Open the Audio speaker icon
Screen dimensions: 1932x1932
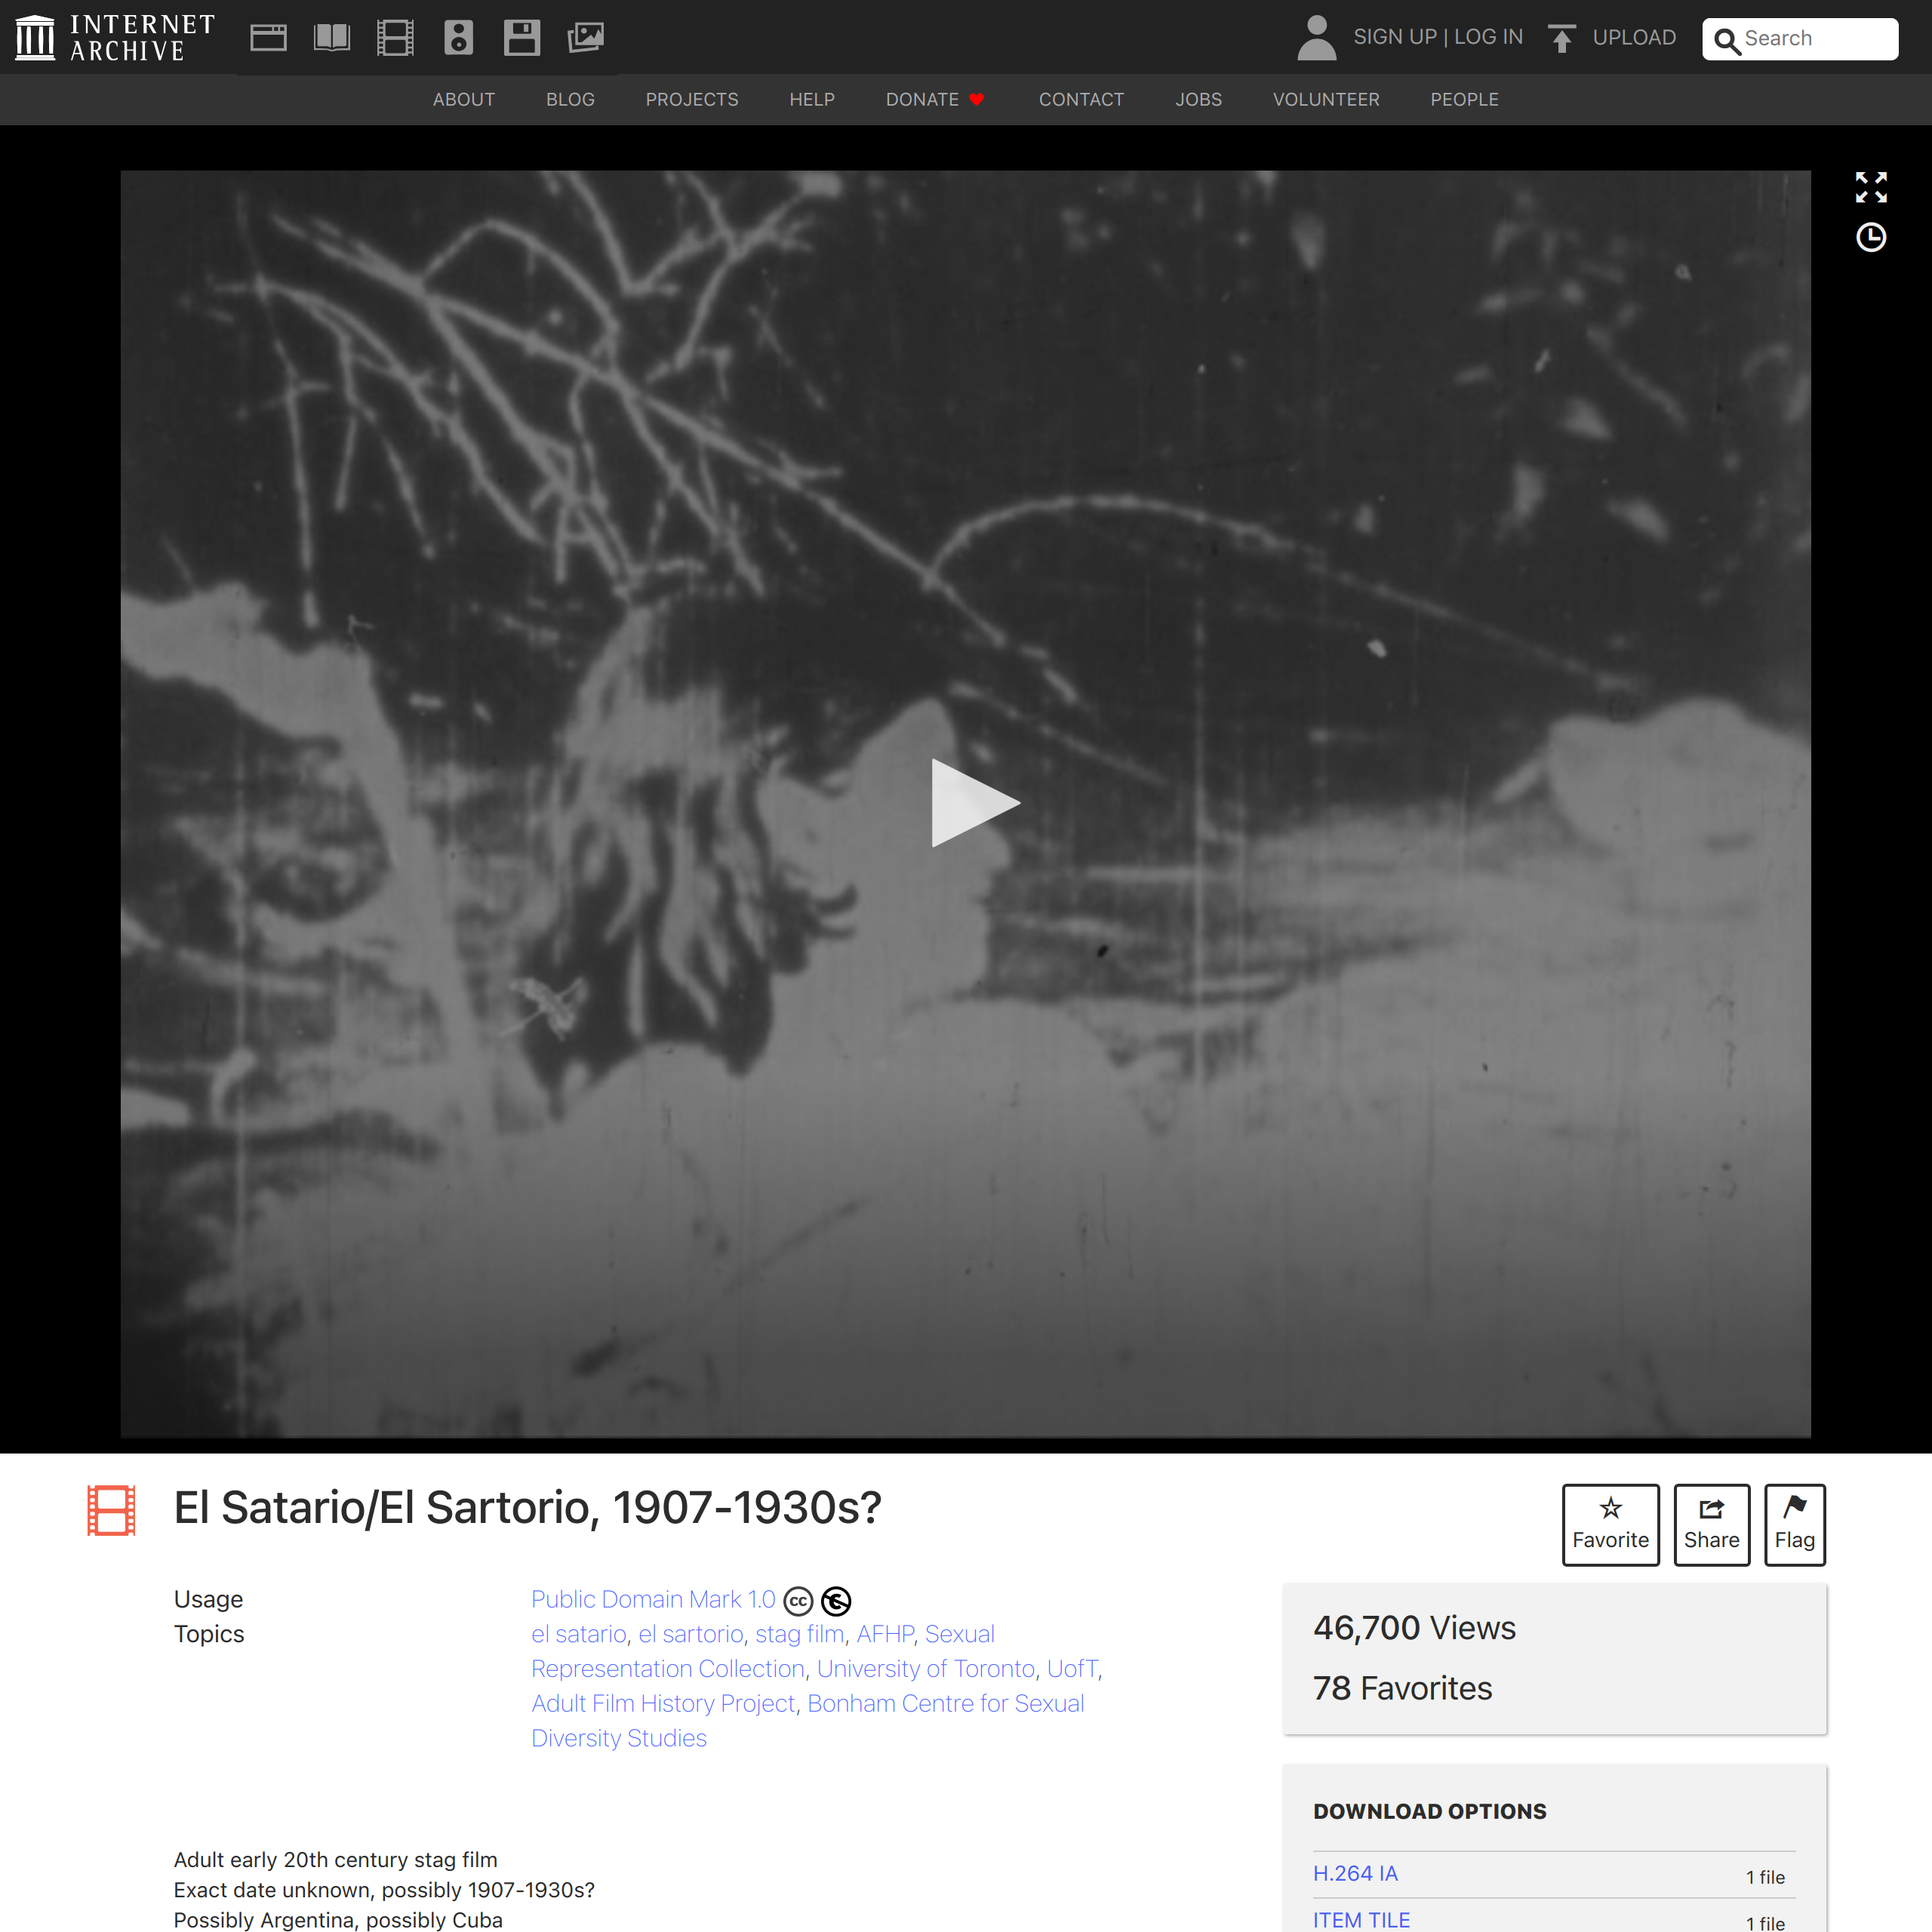(458, 38)
